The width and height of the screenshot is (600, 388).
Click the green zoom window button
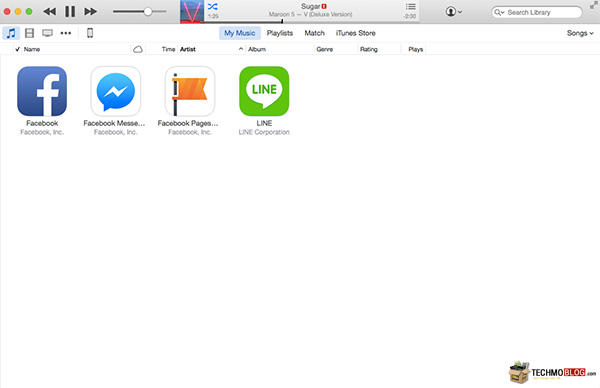[29, 11]
